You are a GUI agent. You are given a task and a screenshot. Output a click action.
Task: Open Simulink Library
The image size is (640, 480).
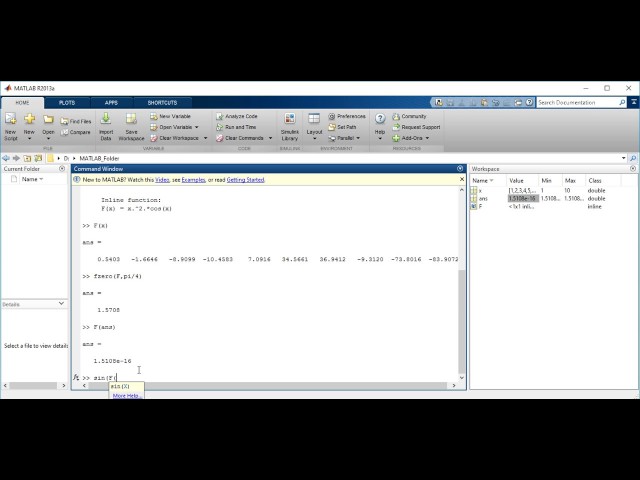click(x=290, y=127)
